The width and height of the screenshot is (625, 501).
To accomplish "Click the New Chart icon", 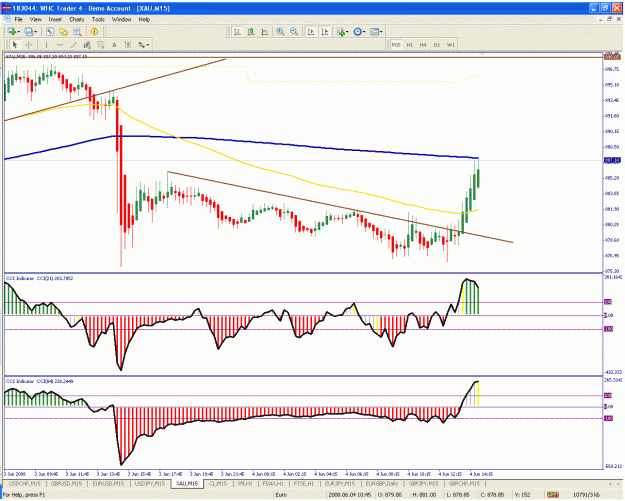I will coord(12,31).
